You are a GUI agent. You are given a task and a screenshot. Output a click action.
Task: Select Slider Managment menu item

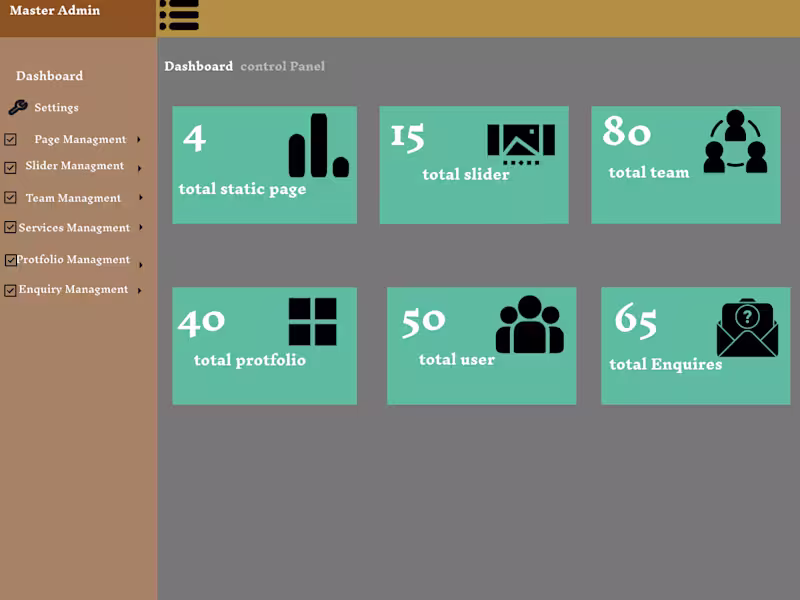(x=74, y=166)
